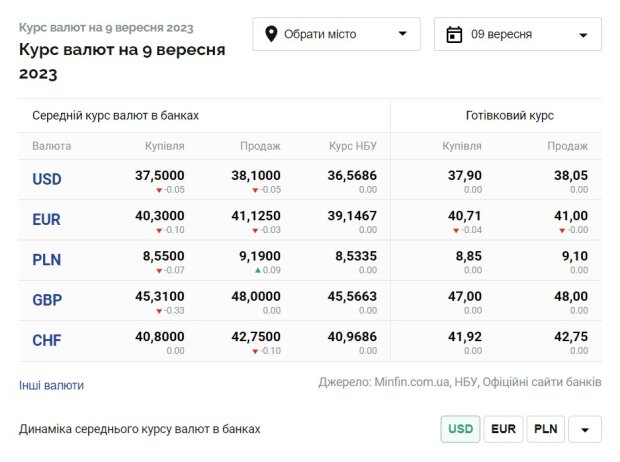This screenshot has width=620, height=462.
Task: Switch the dynamics chart to PLN
Action: coord(546,429)
